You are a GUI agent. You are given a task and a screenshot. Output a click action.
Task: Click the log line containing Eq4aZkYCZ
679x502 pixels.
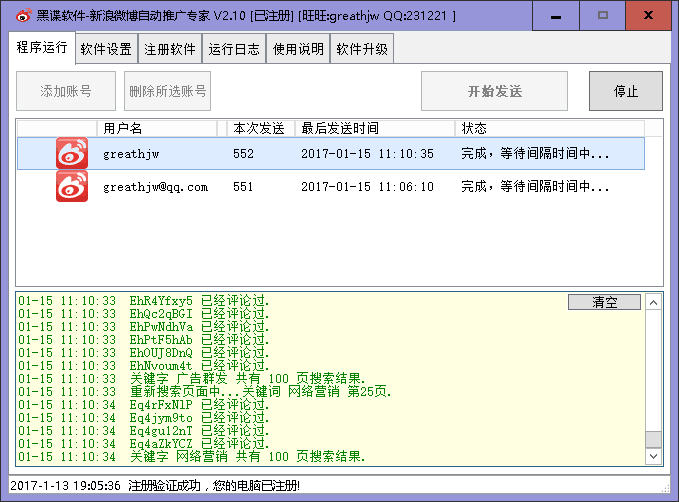pyautogui.click(x=144, y=444)
